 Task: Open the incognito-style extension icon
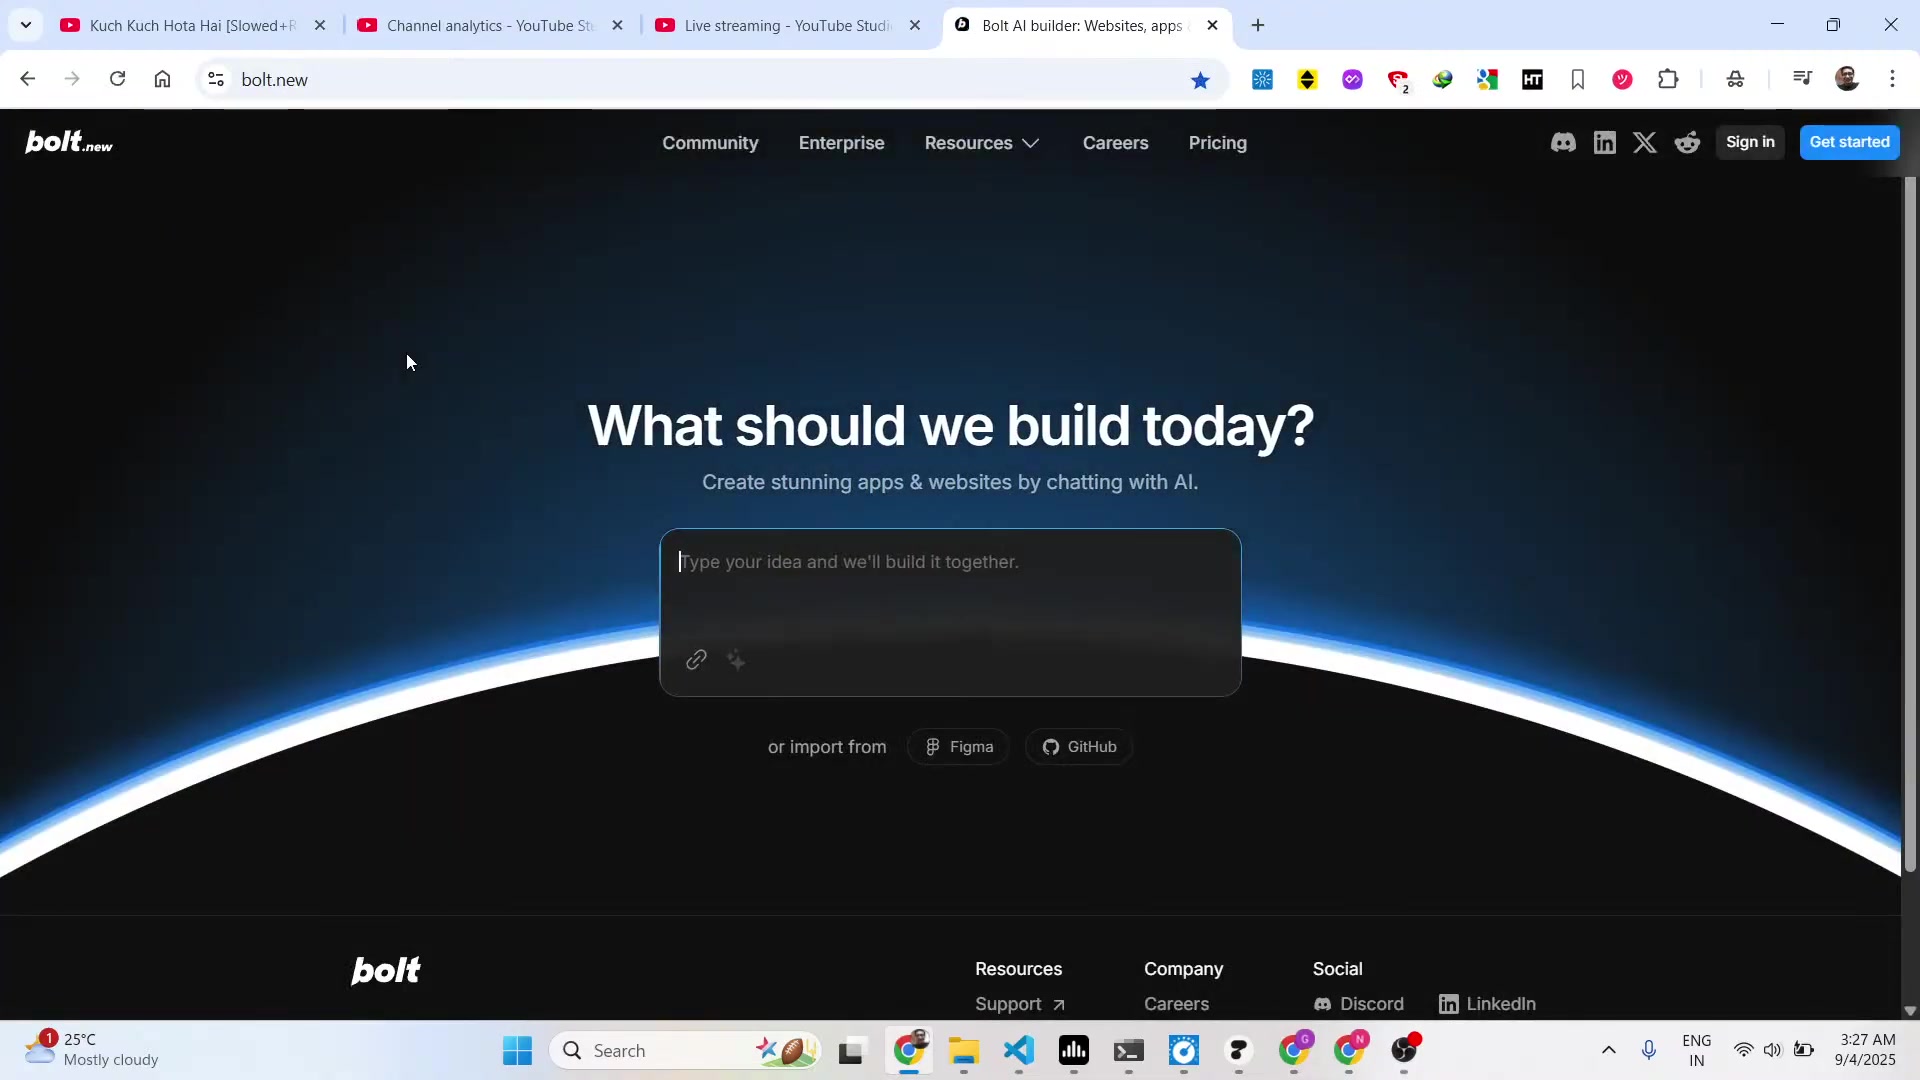pyautogui.click(x=1735, y=79)
